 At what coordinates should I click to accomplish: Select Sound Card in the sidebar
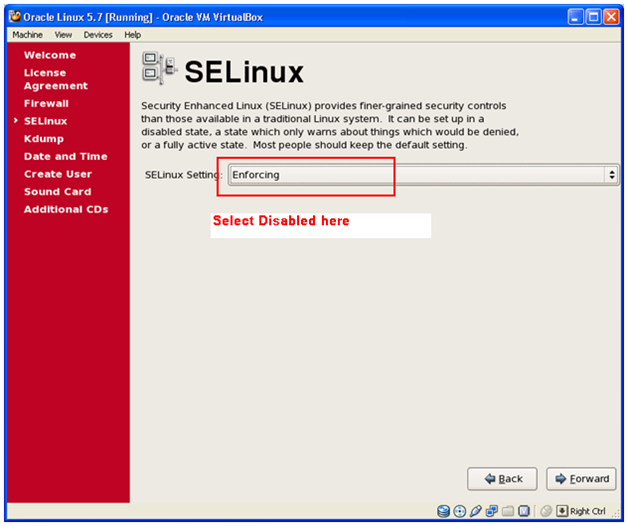(58, 191)
